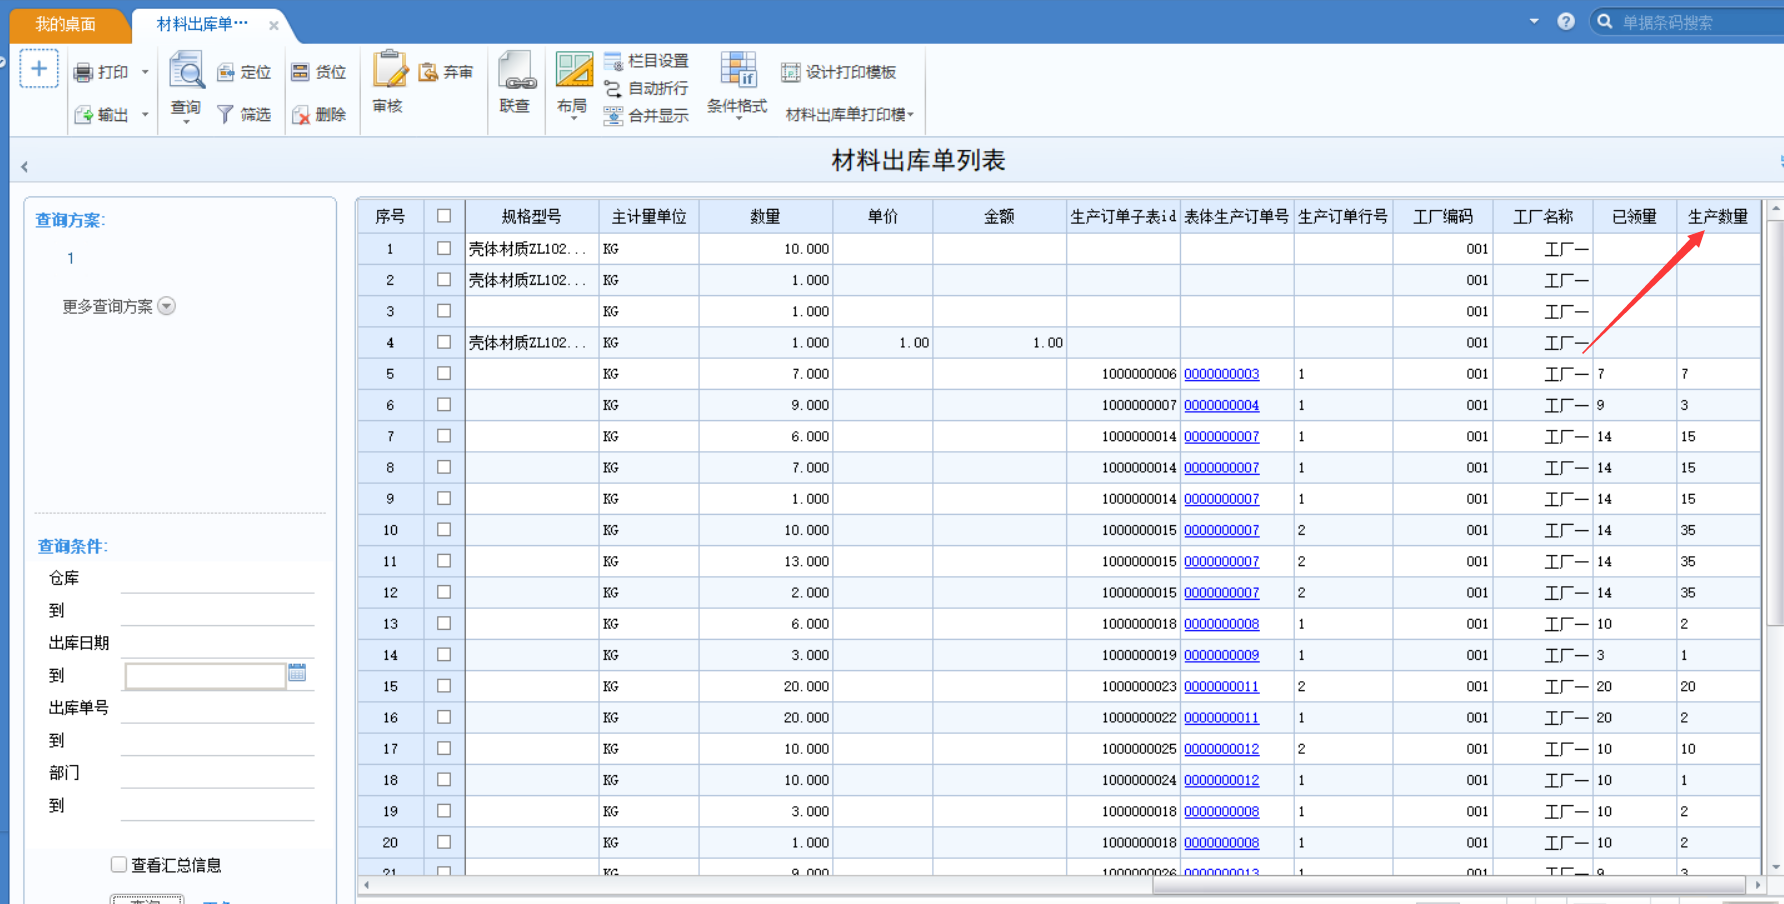Switch to the 我的桌面 tab
This screenshot has height=904, width=1784.
click(x=66, y=24)
